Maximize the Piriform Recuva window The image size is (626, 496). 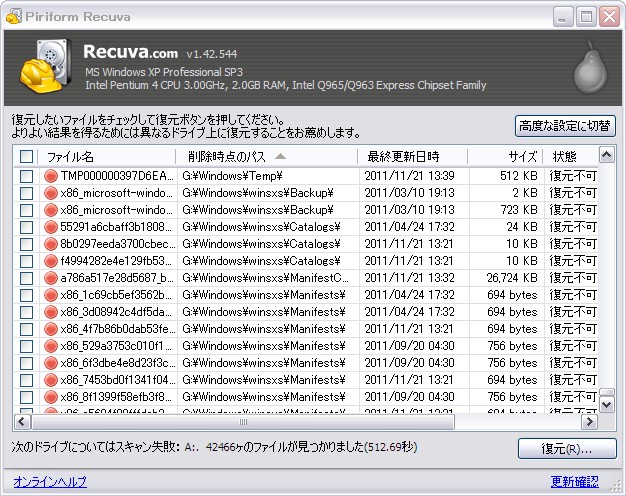586,17
